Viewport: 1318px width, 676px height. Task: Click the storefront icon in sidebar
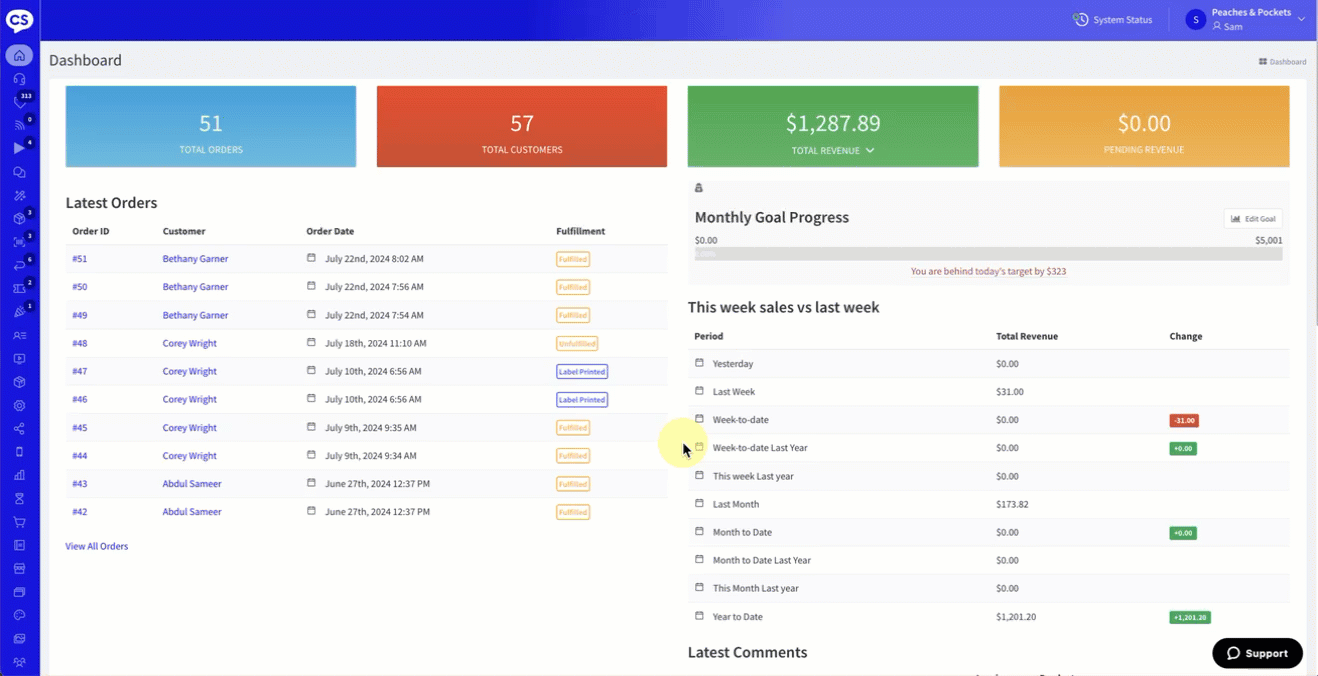click(19, 569)
